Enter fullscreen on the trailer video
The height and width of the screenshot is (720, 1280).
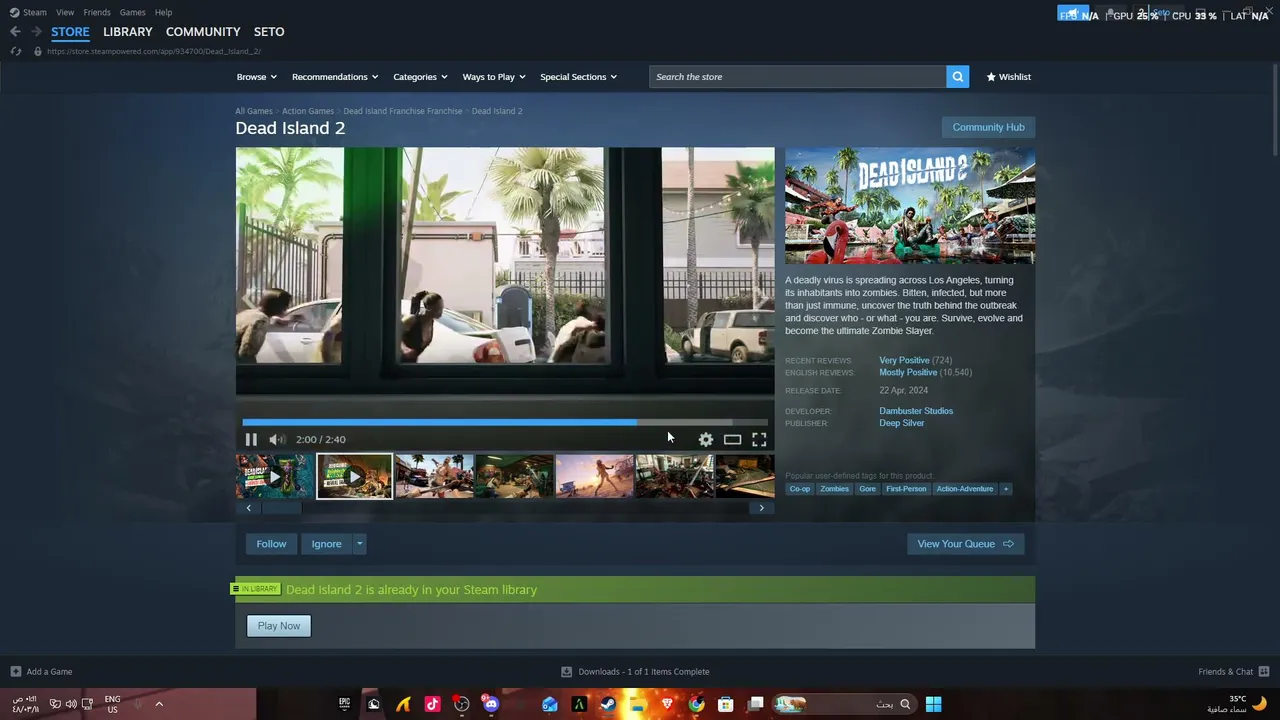[x=759, y=439]
